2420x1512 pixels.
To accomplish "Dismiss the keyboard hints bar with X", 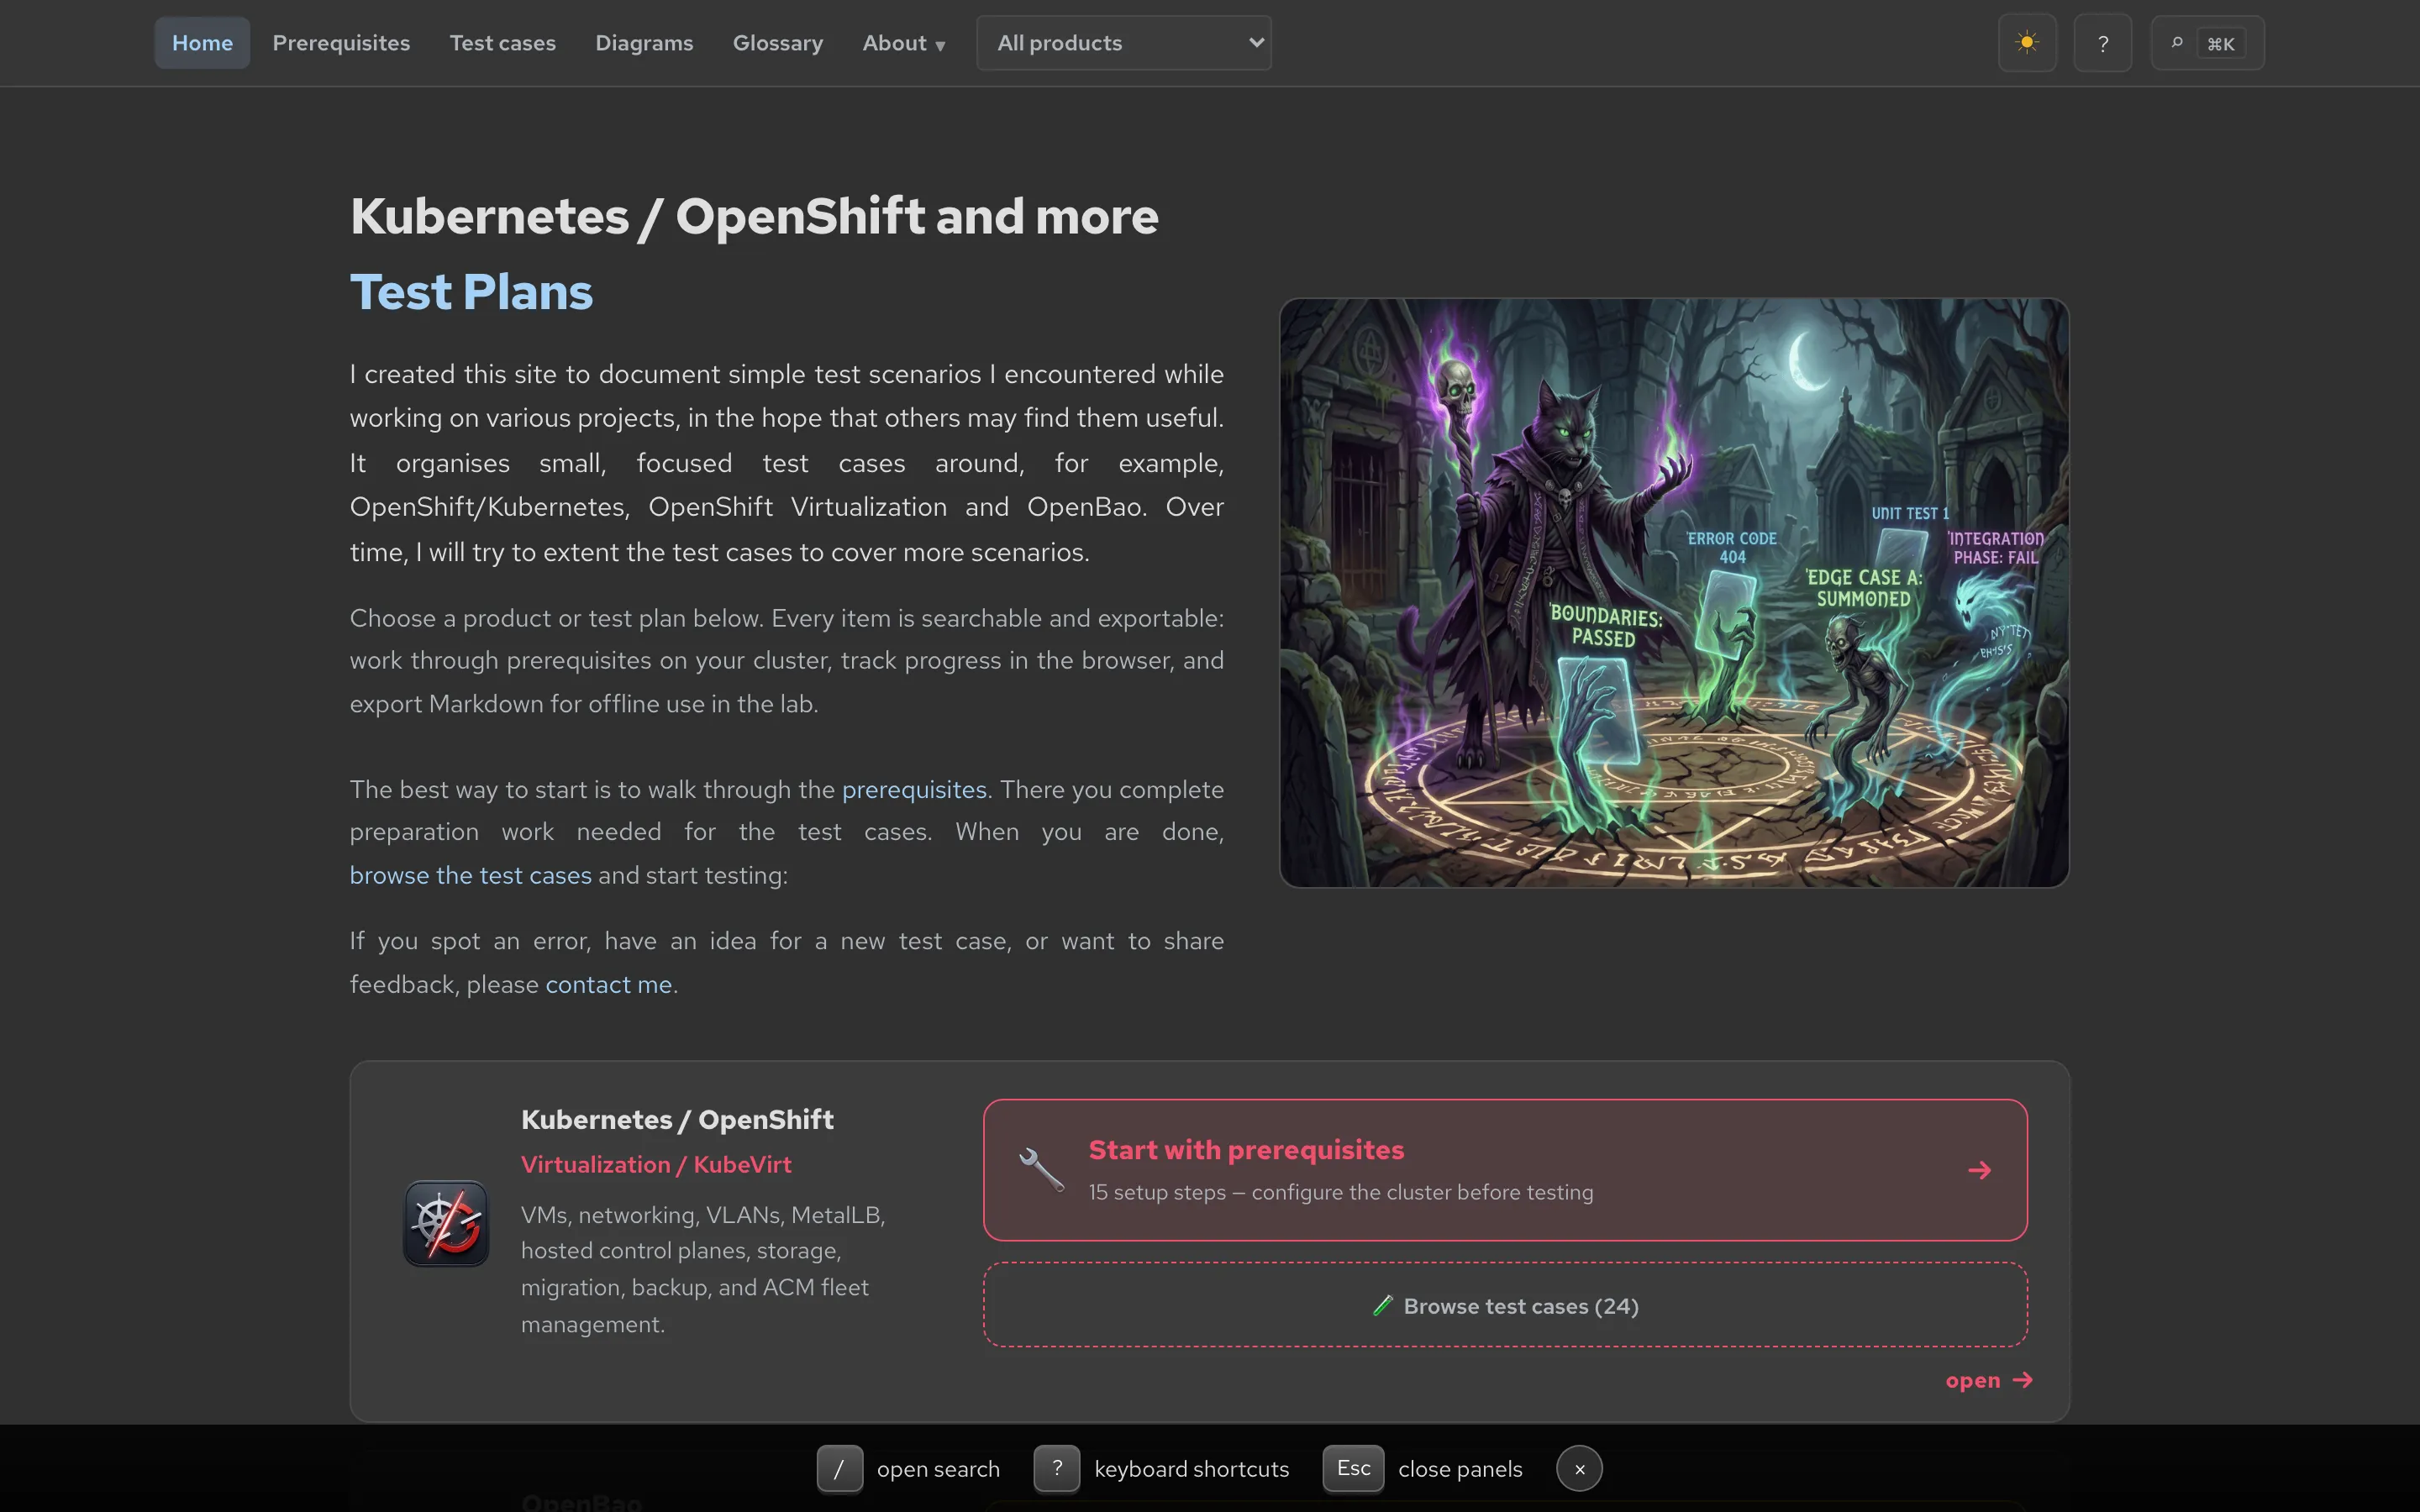I will tap(1579, 1468).
